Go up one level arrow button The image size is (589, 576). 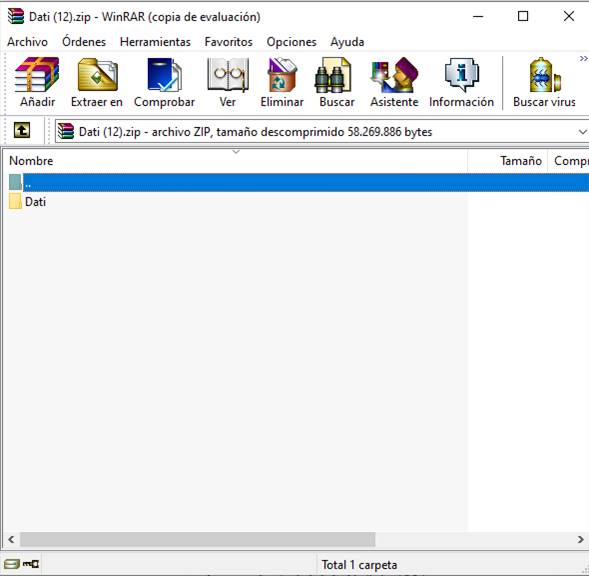pyautogui.click(x=22, y=130)
